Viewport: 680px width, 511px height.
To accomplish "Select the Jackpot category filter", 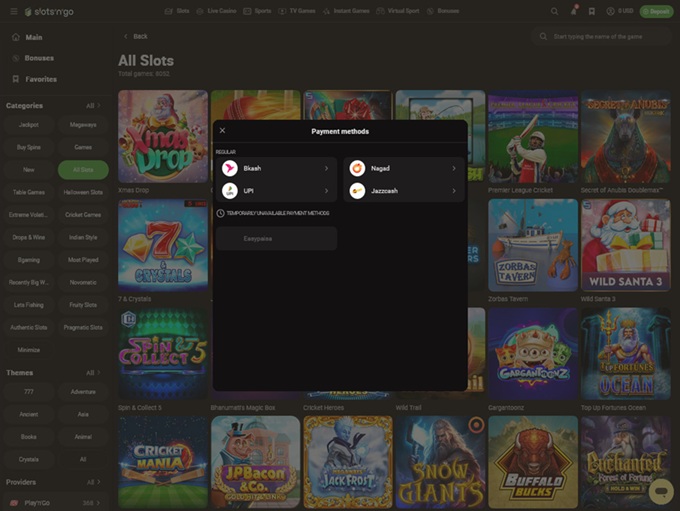I will [x=28, y=125].
